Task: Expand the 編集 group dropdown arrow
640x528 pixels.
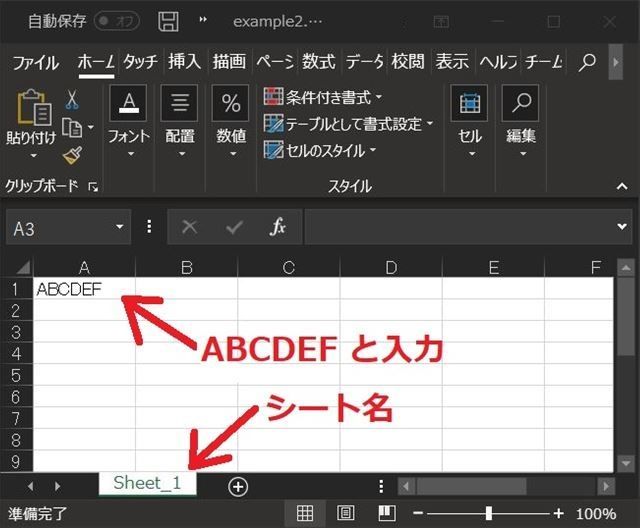Action: pos(523,154)
